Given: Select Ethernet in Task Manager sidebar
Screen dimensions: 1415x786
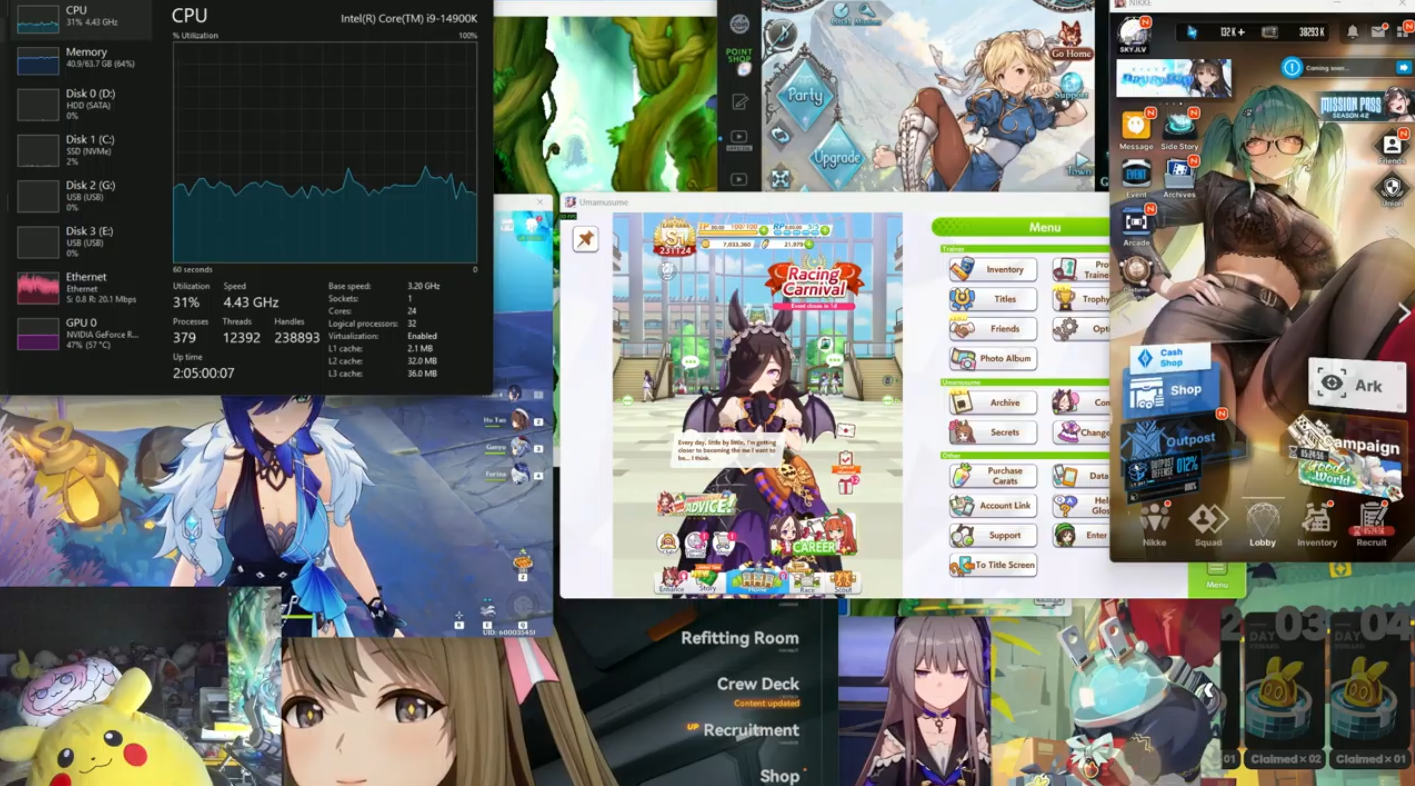Looking at the screenshot, I should coord(80,287).
